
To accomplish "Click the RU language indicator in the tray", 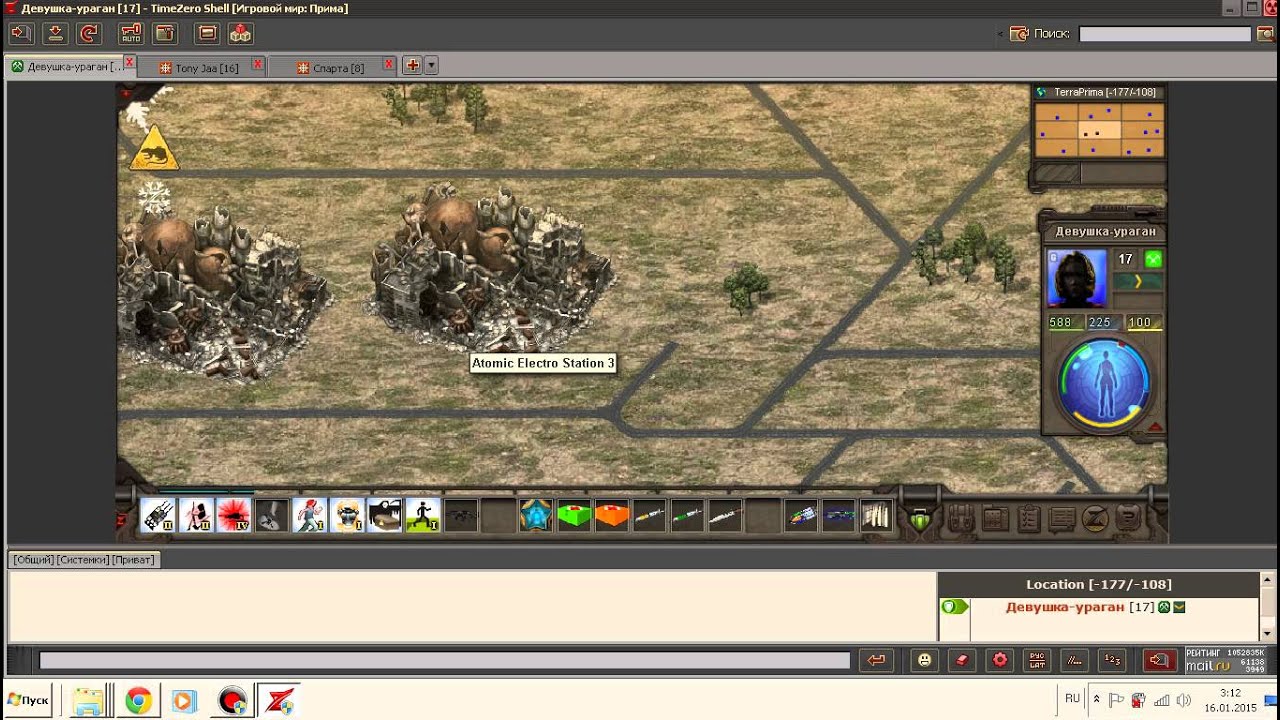I will click(1072, 699).
